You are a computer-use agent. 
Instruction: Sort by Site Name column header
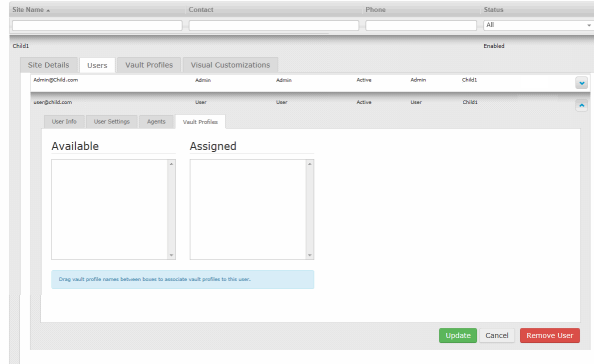point(31,10)
